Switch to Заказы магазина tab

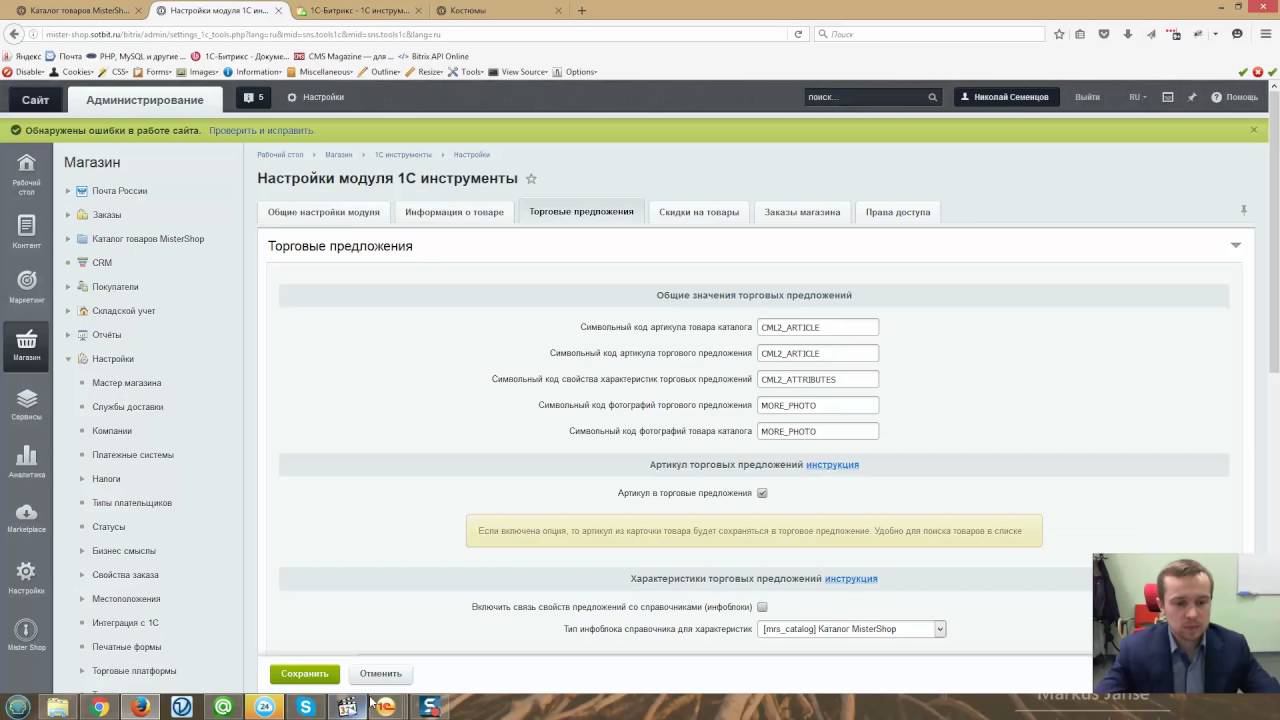(802, 212)
